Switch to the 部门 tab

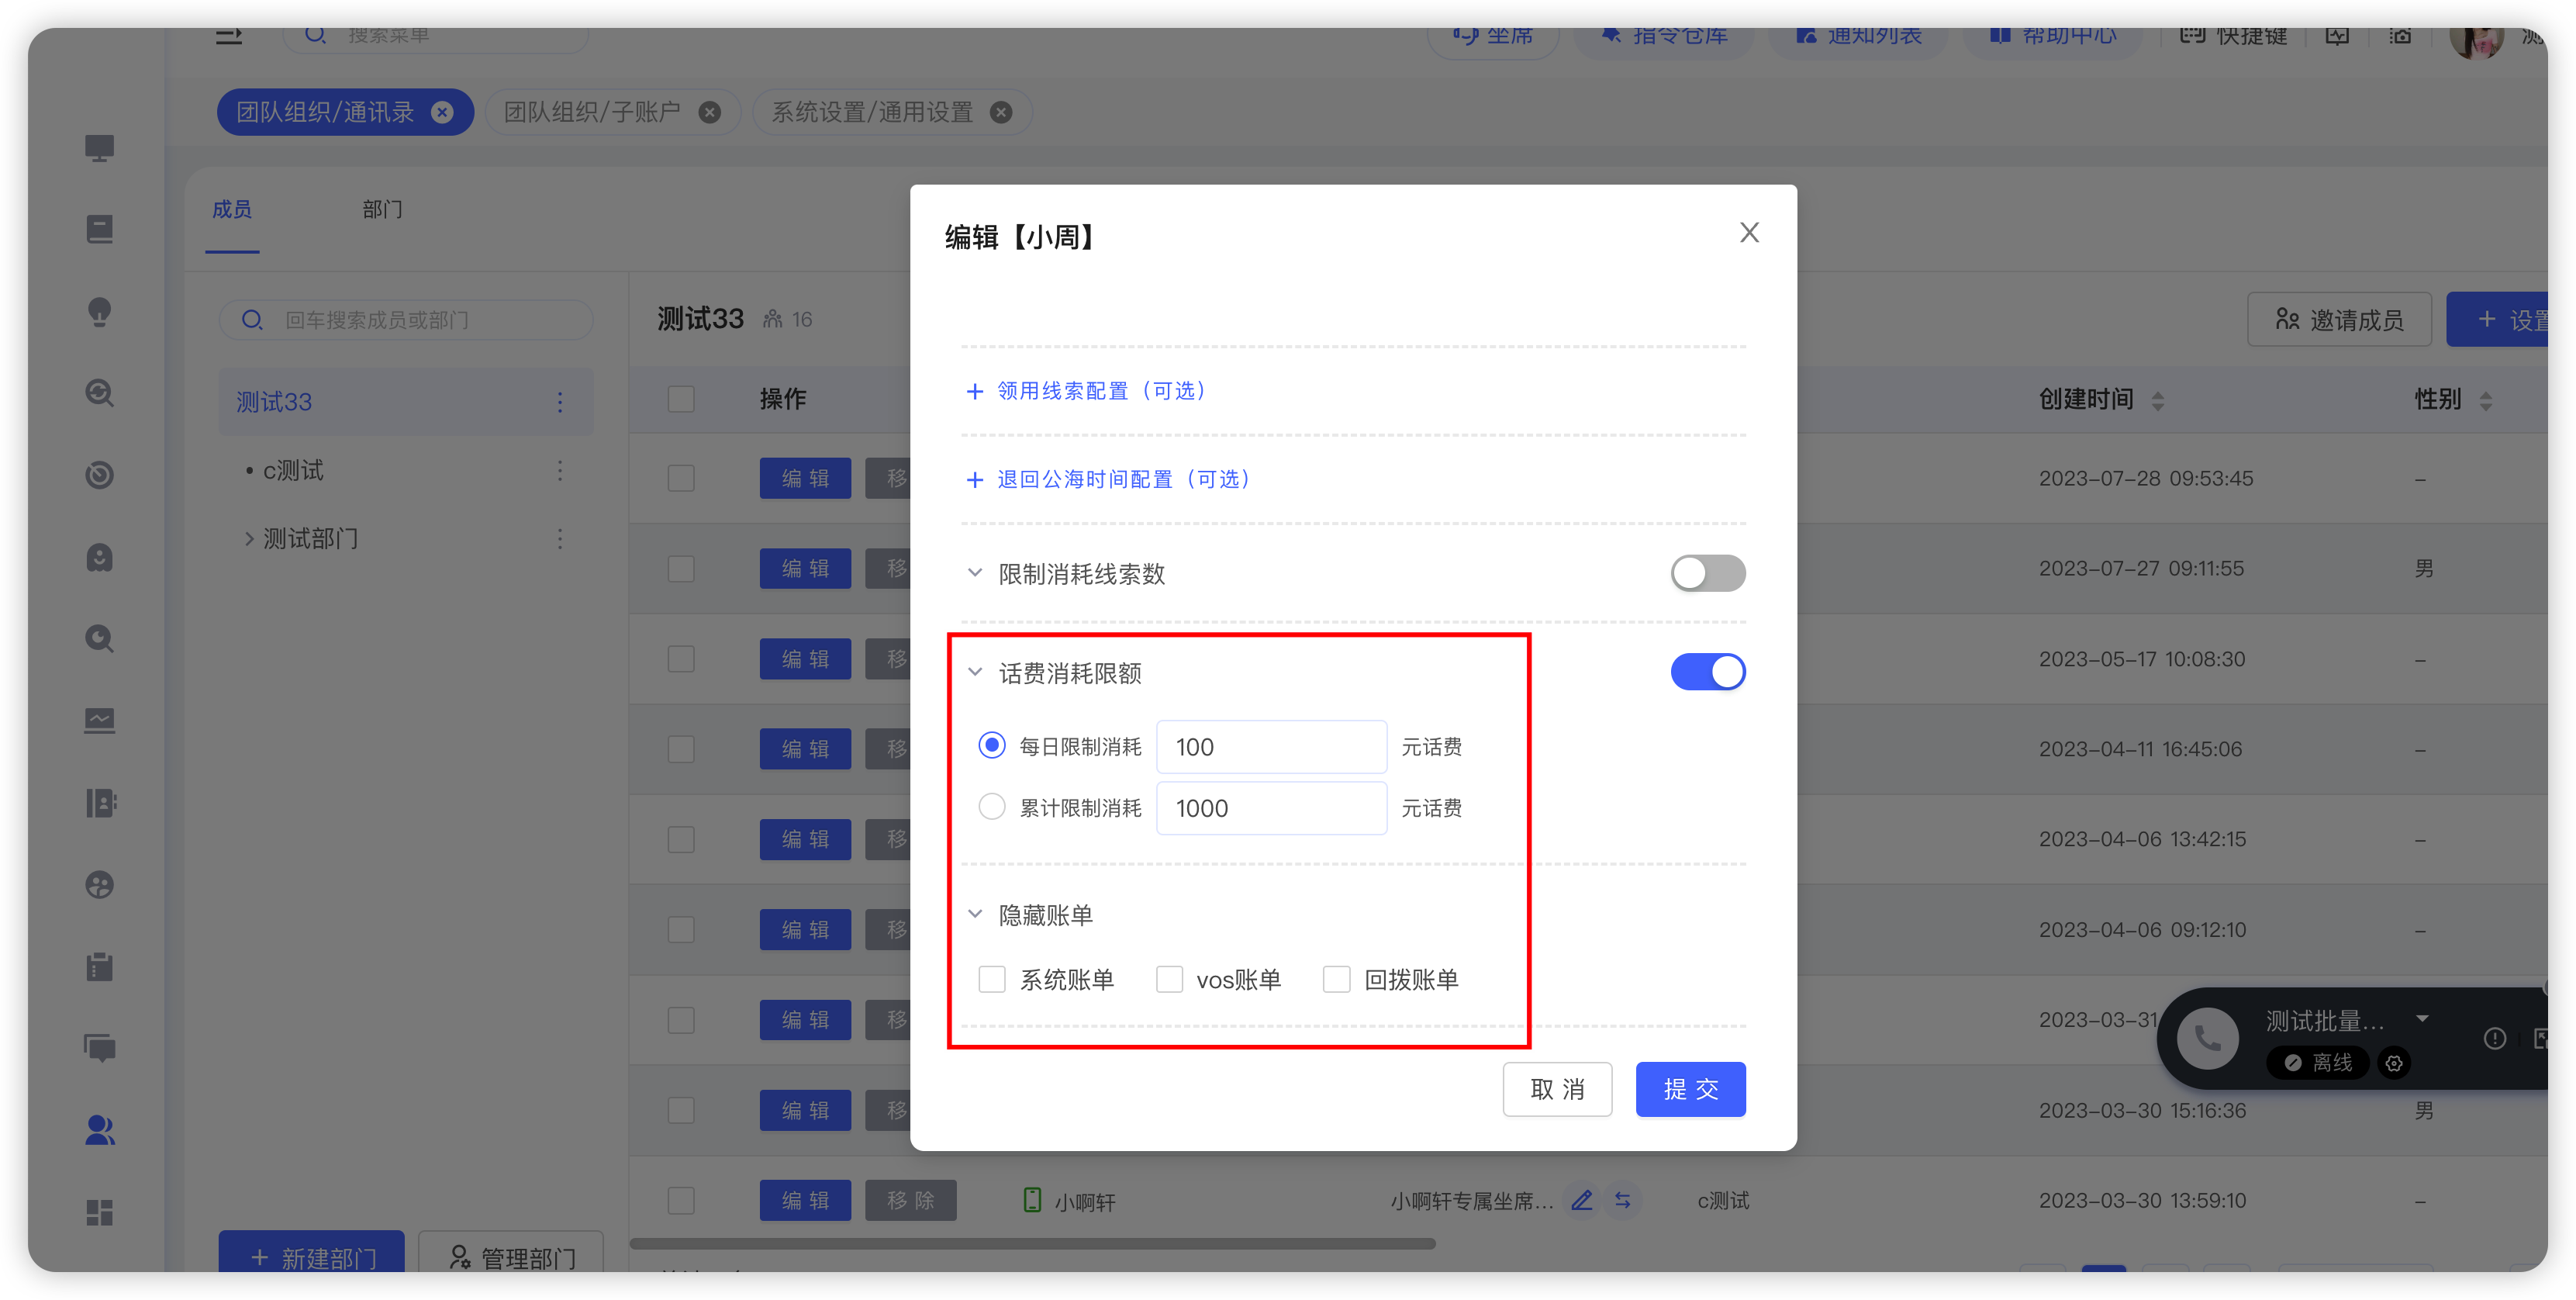point(382,210)
